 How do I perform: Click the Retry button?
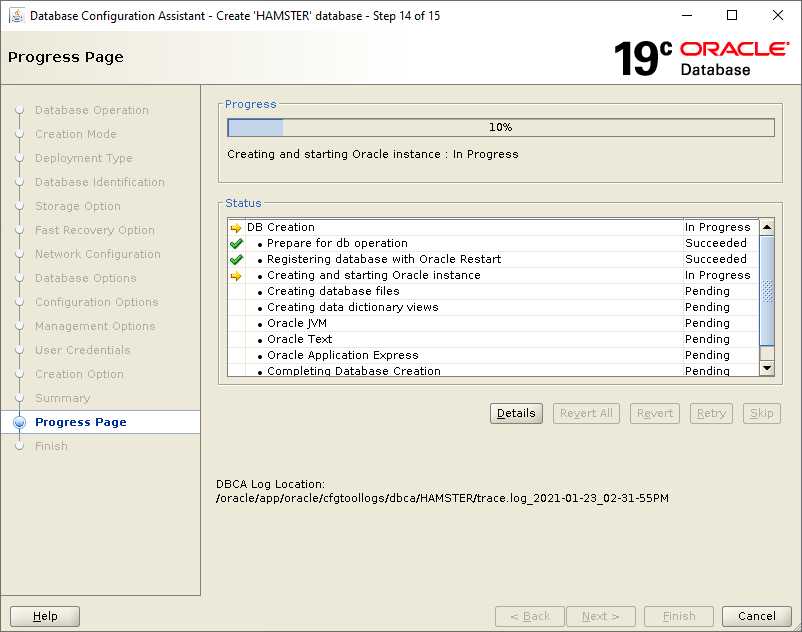point(711,413)
